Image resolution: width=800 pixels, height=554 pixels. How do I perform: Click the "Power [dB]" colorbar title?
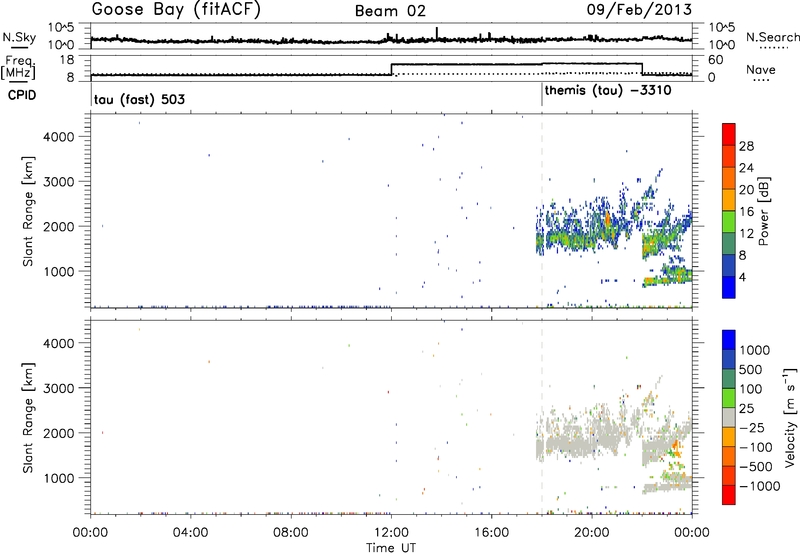763,211
